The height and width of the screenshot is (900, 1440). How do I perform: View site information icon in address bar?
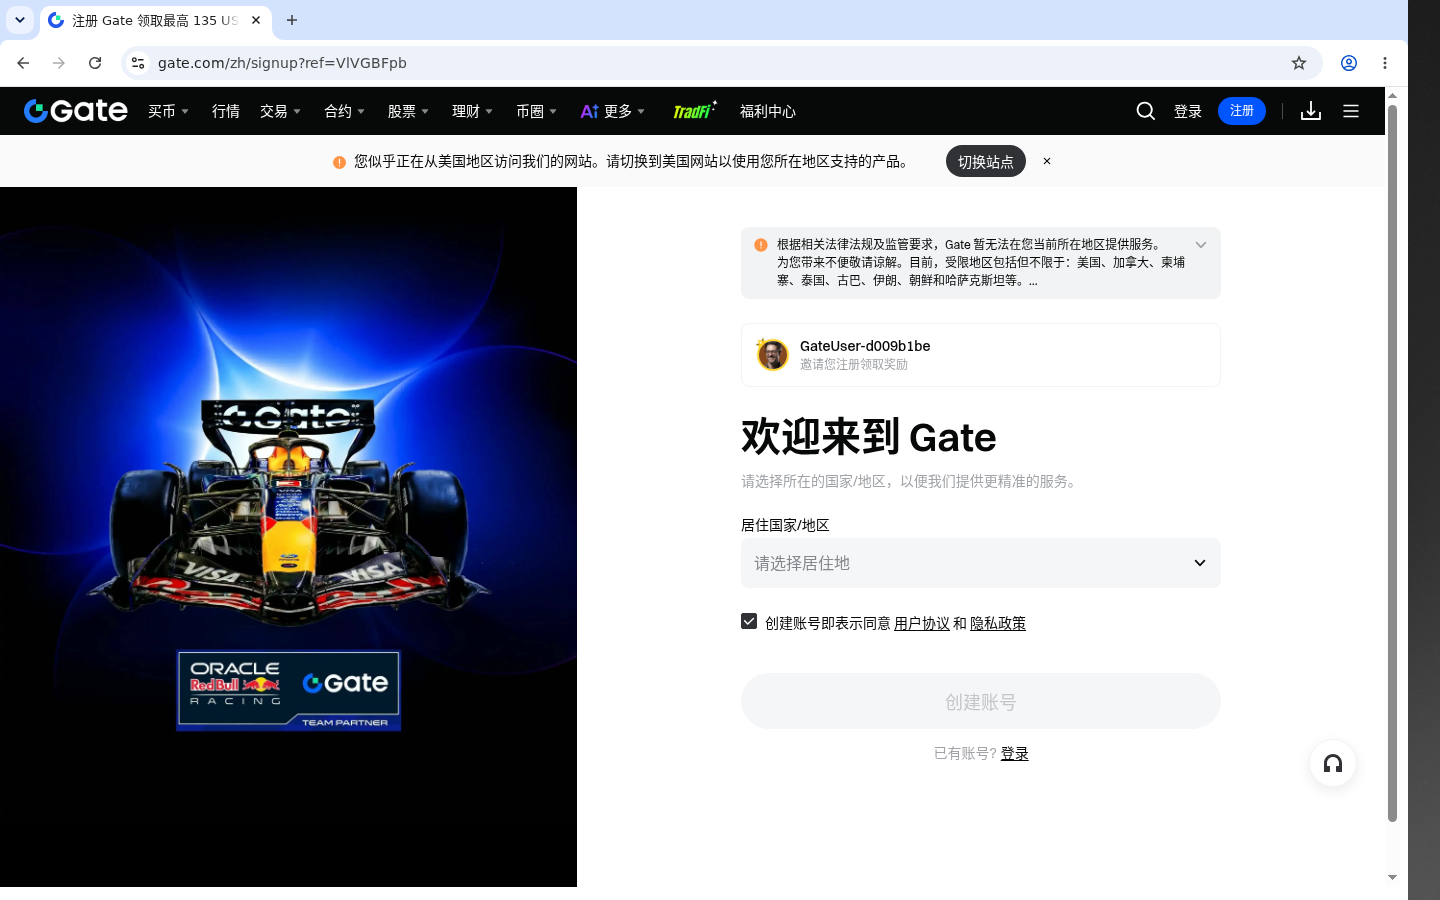[x=138, y=63]
